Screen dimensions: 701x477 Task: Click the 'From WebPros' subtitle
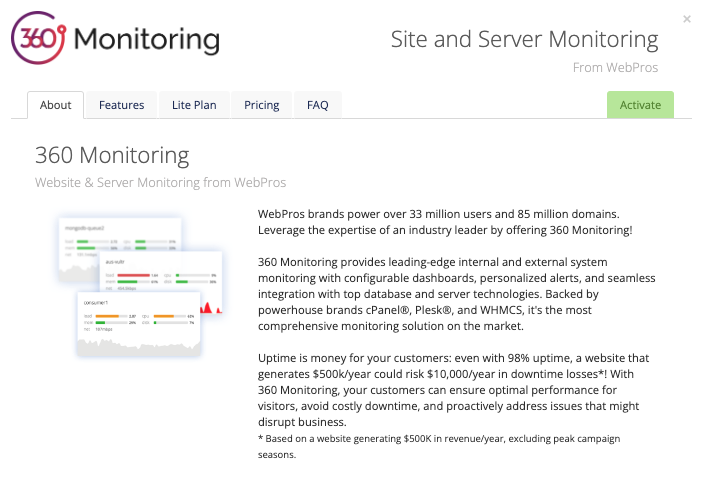pyautogui.click(x=615, y=68)
